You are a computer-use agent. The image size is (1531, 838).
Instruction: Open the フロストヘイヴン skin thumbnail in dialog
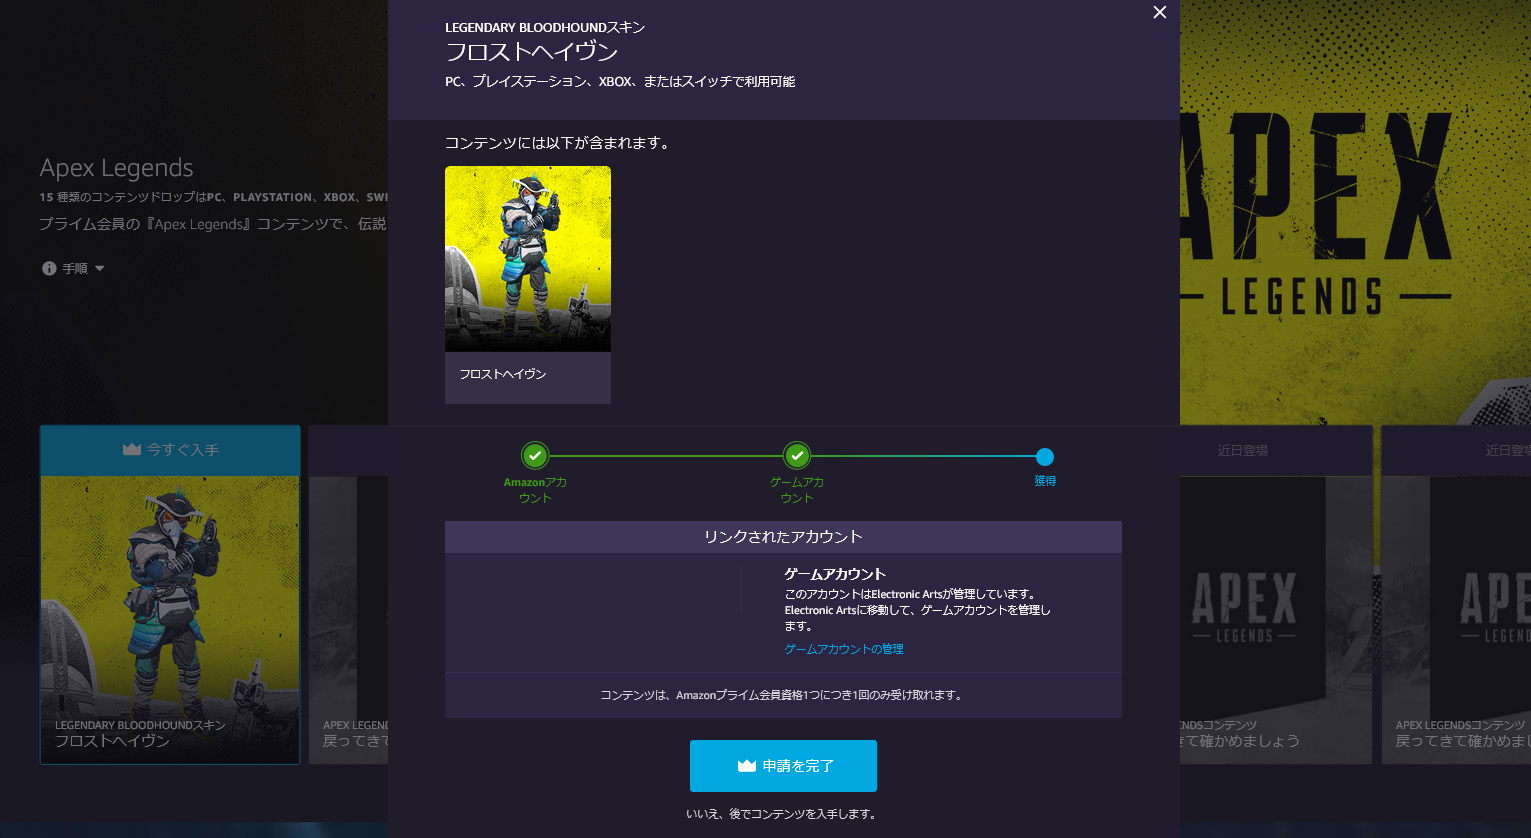point(527,258)
